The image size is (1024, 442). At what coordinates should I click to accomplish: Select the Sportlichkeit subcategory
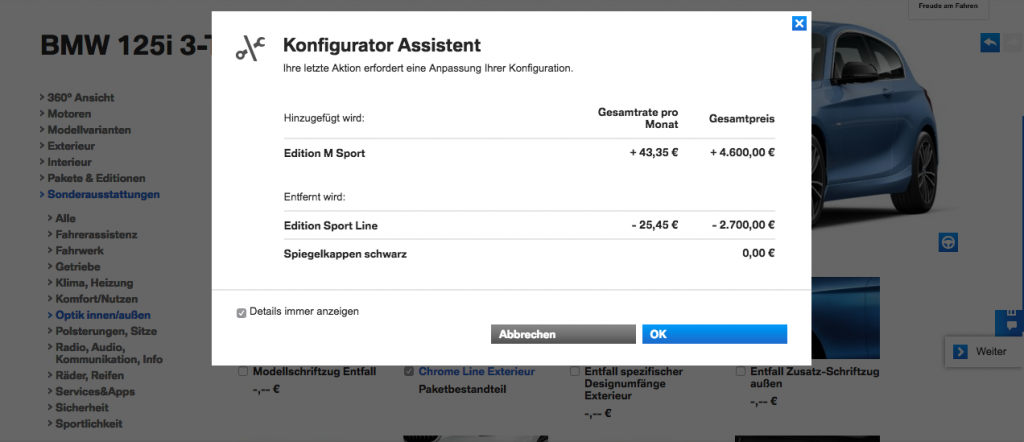89,424
